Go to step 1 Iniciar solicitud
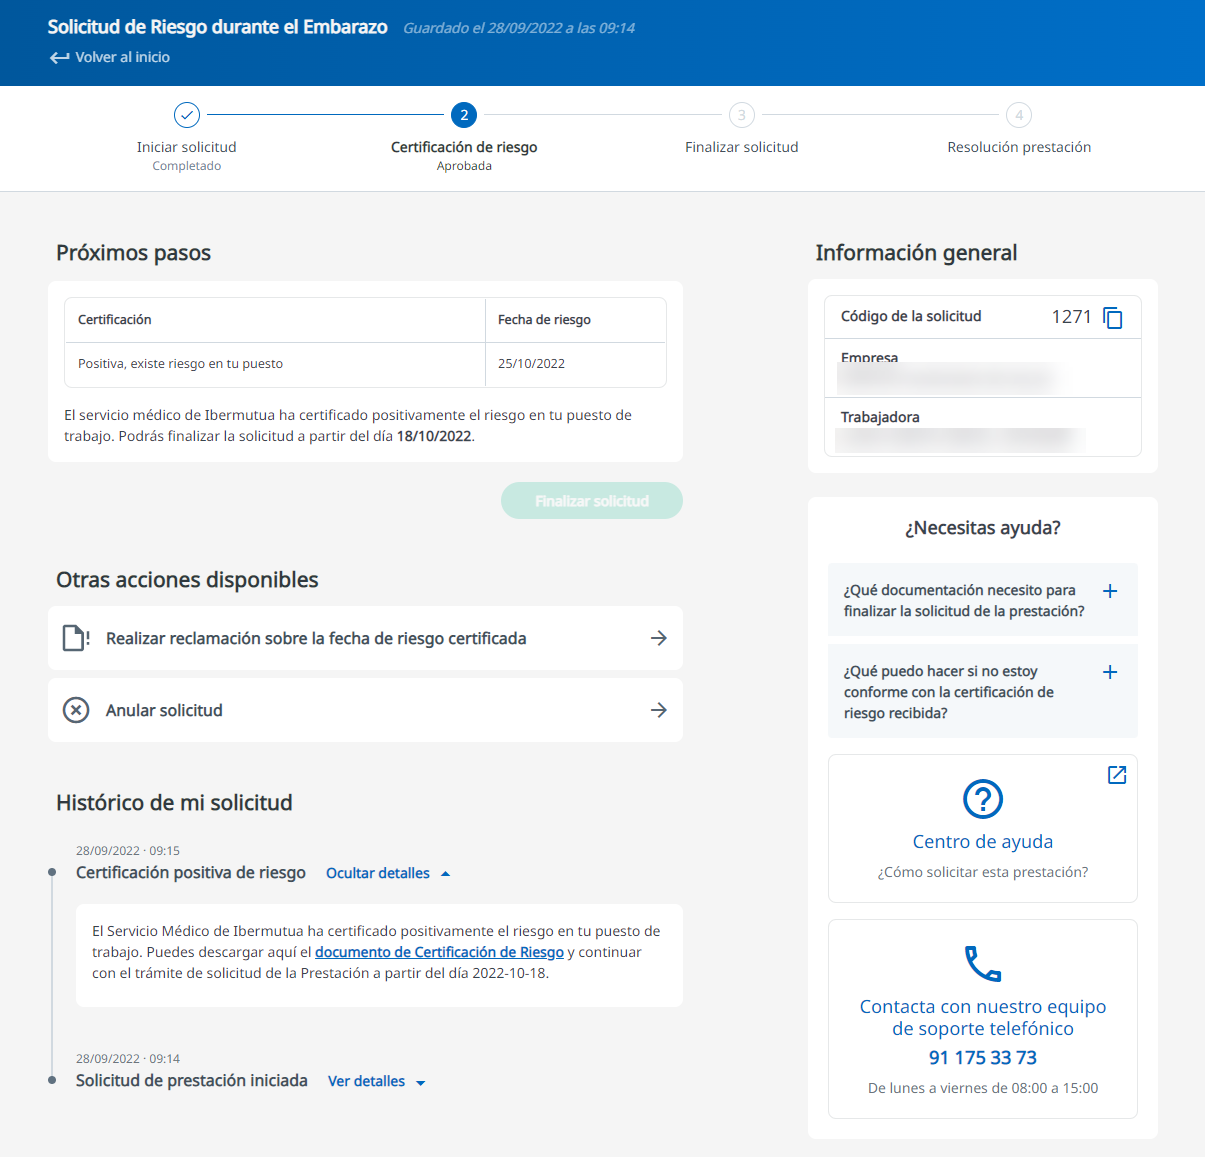This screenshot has width=1205, height=1157. click(x=187, y=116)
